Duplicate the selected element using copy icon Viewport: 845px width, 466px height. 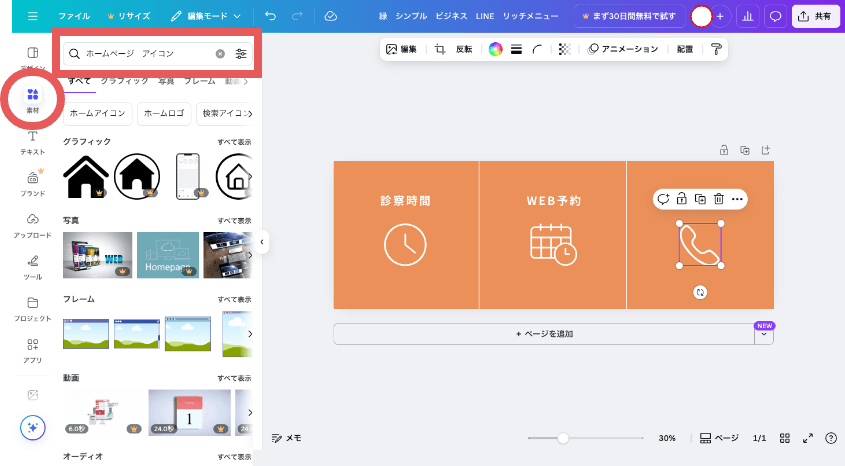700,199
